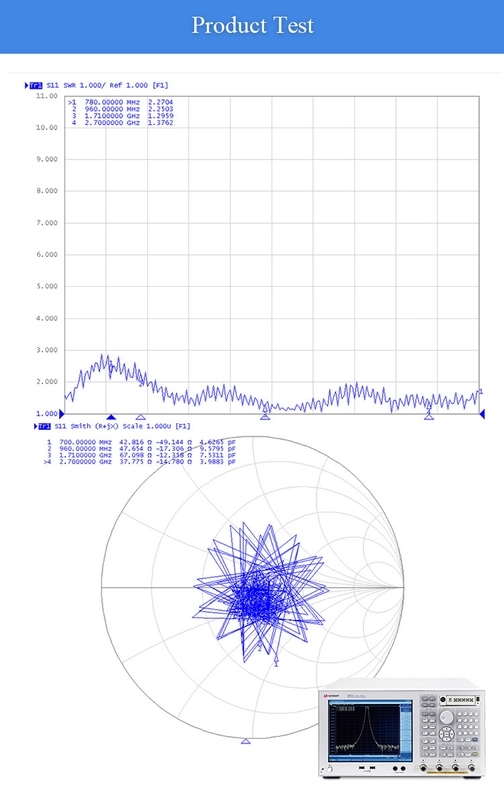504x800 pixels.
Task: Click the green key on analyzer keypad
Action: pyautogui.click(x=475, y=754)
